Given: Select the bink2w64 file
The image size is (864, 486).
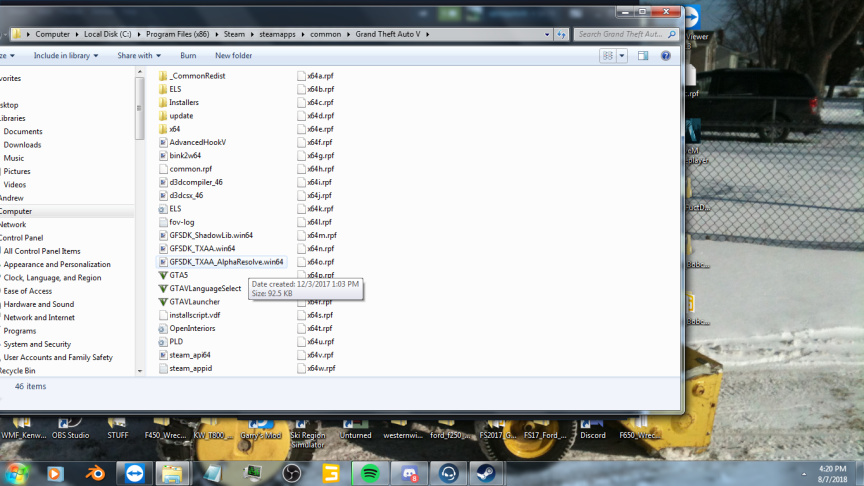Looking at the screenshot, I should pyautogui.click(x=180, y=155).
